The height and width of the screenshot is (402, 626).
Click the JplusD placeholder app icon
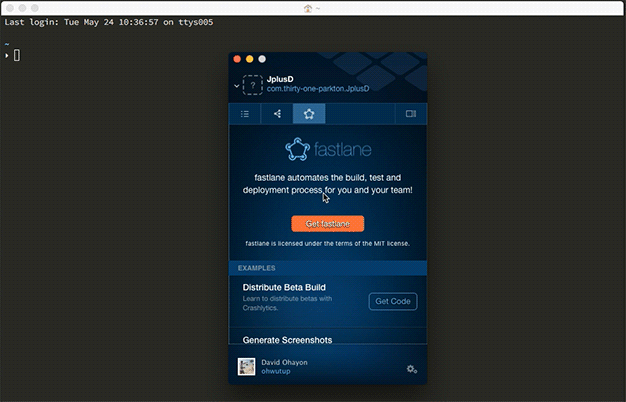click(x=253, y=85)
